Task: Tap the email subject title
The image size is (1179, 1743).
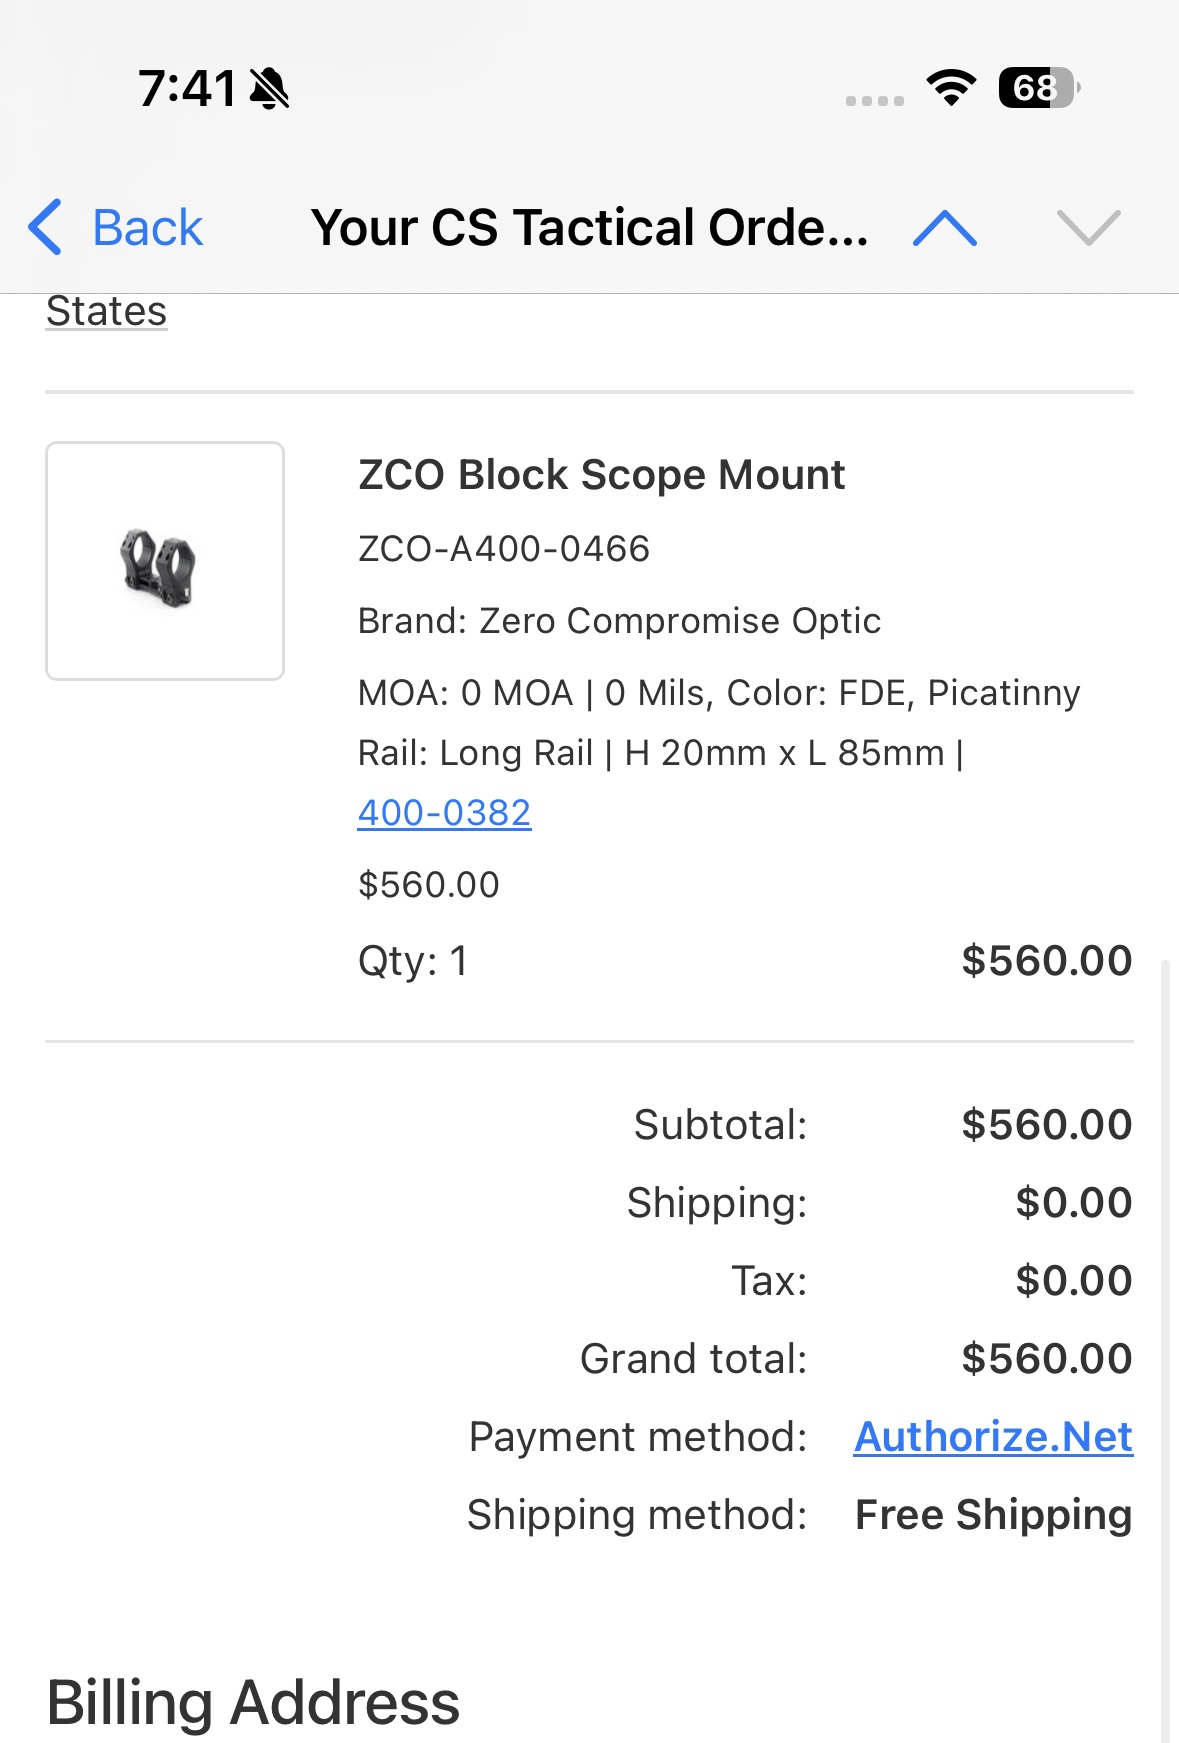Action: [589, 228]
